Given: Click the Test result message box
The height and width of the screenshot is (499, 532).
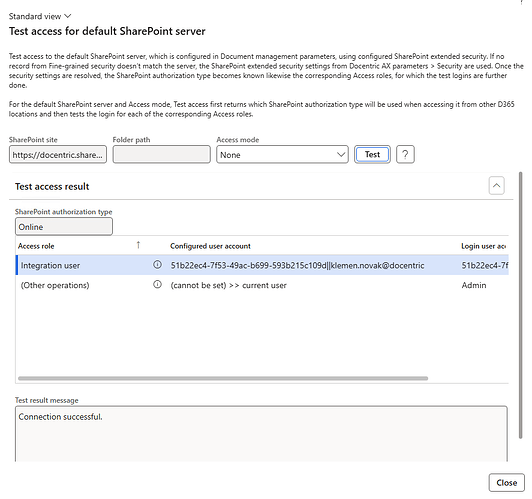Looking at the screenshot, I should 261,434.
